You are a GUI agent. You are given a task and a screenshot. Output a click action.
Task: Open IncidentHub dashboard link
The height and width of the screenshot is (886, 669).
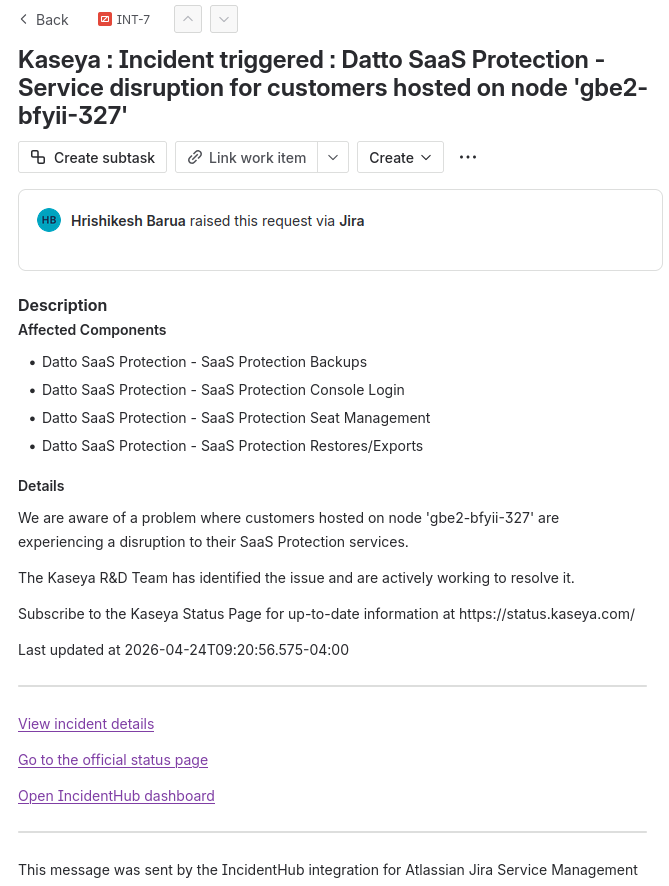coord(116,796)
